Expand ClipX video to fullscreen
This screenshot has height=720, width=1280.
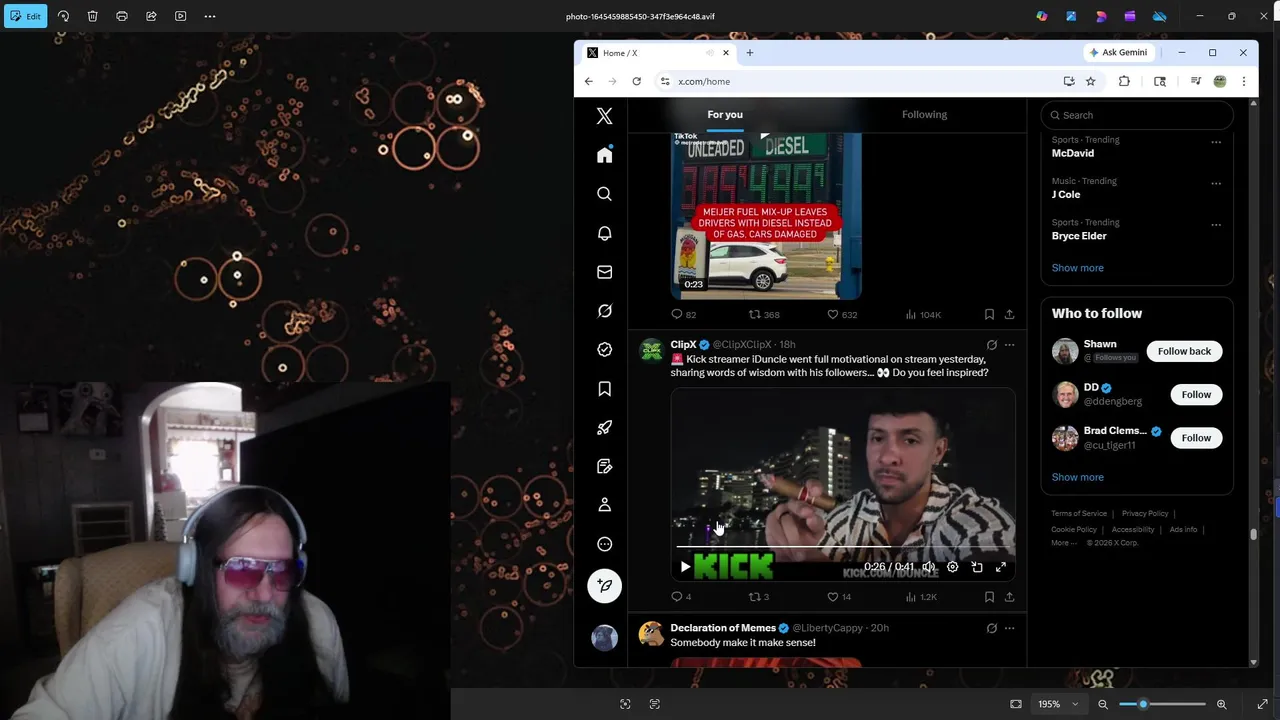pos(1001,567)
